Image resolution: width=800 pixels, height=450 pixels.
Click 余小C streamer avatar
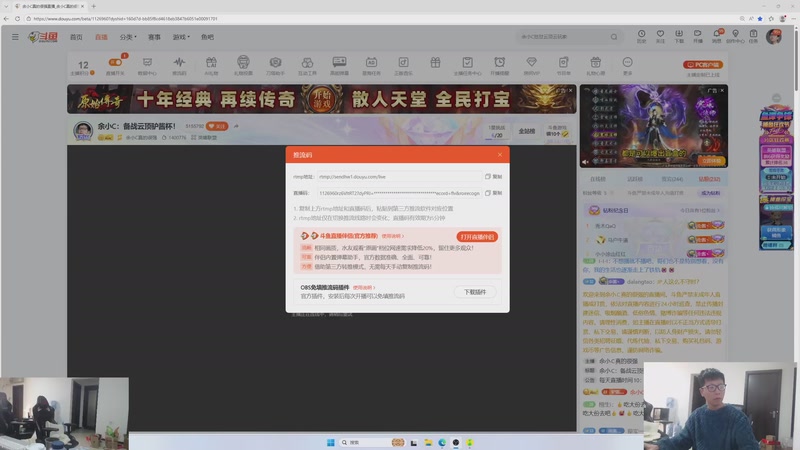point(83,131)
